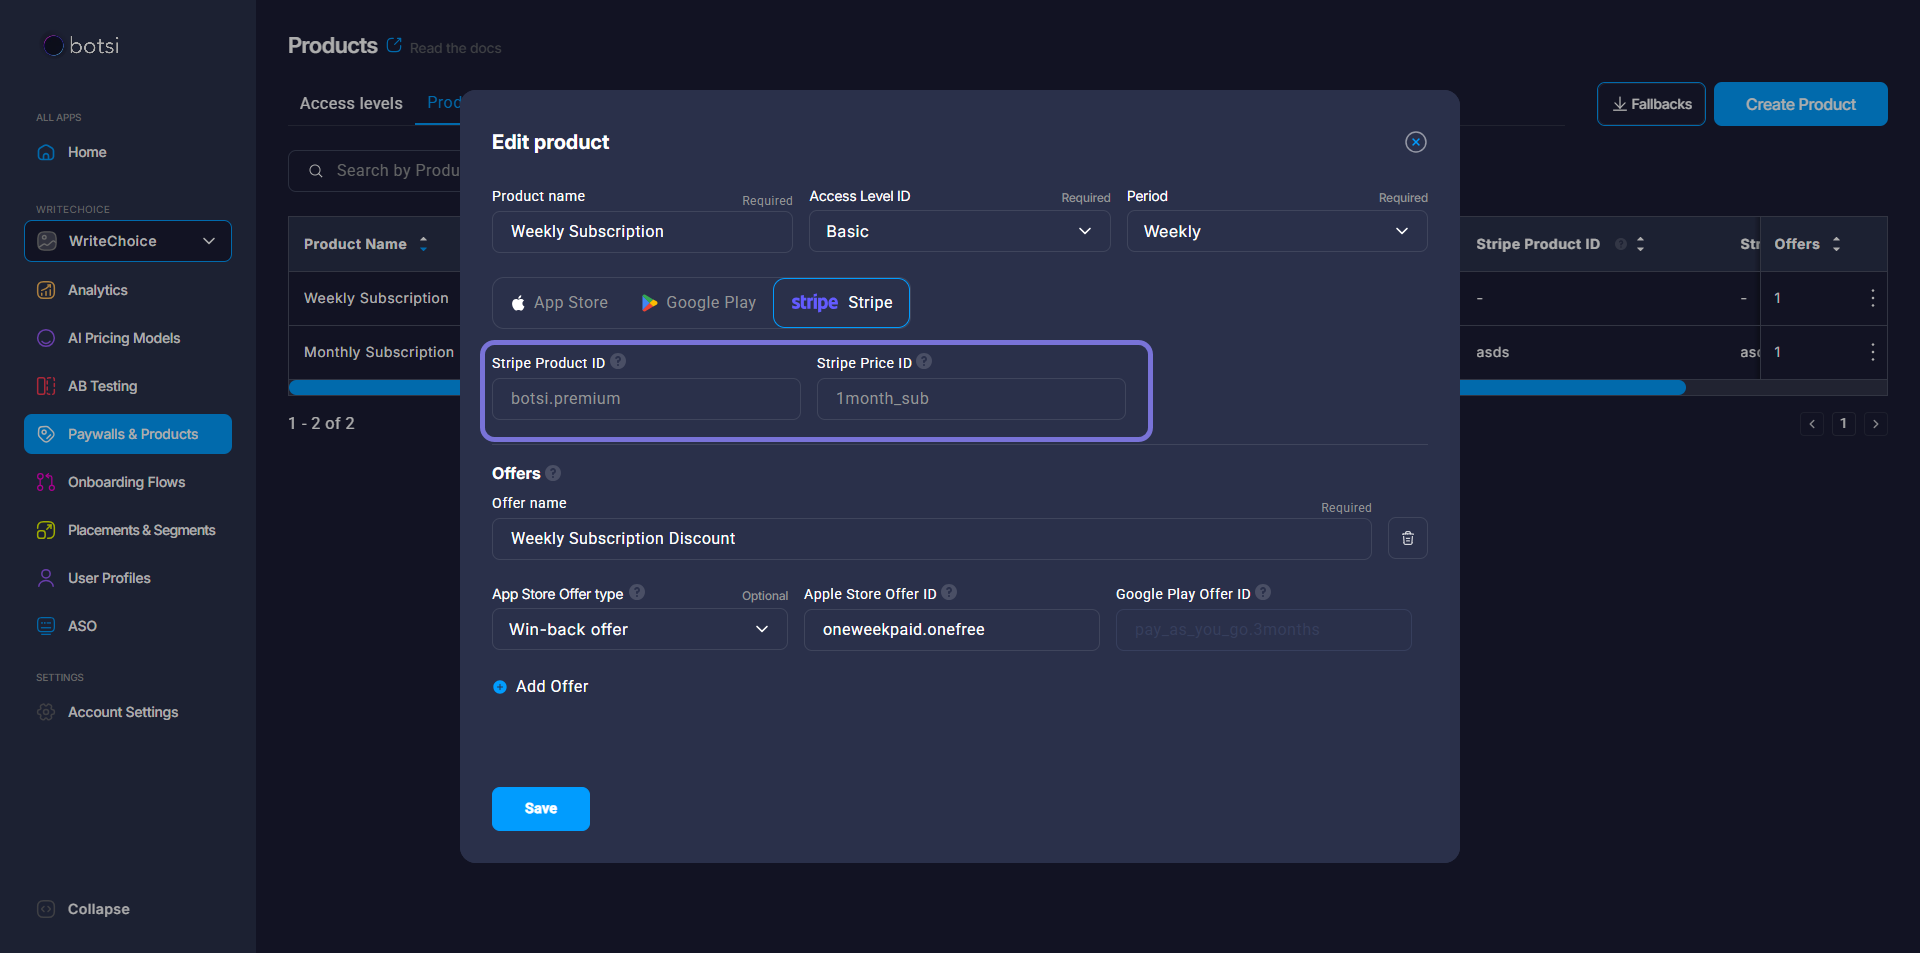Open AB Testing in the sidebar
This screenshot has height=953, width=1920.
[102, 386]
